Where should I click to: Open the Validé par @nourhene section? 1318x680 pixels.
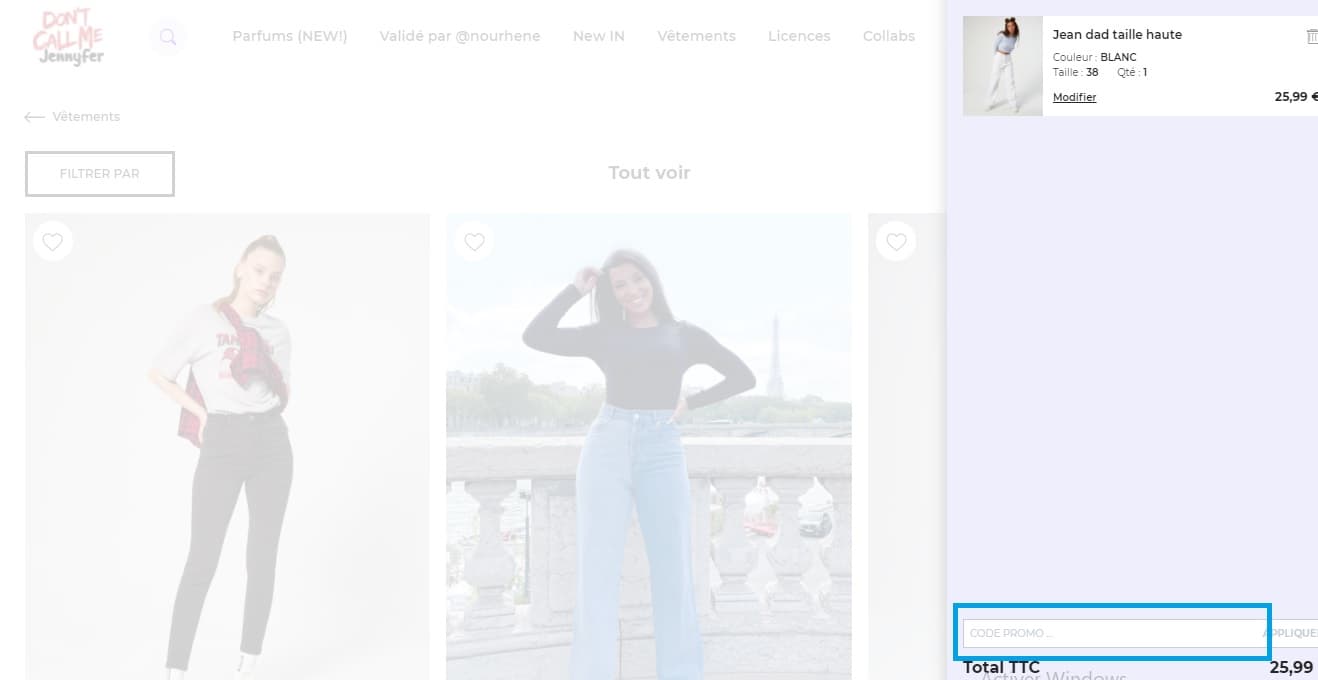(459, 36)
